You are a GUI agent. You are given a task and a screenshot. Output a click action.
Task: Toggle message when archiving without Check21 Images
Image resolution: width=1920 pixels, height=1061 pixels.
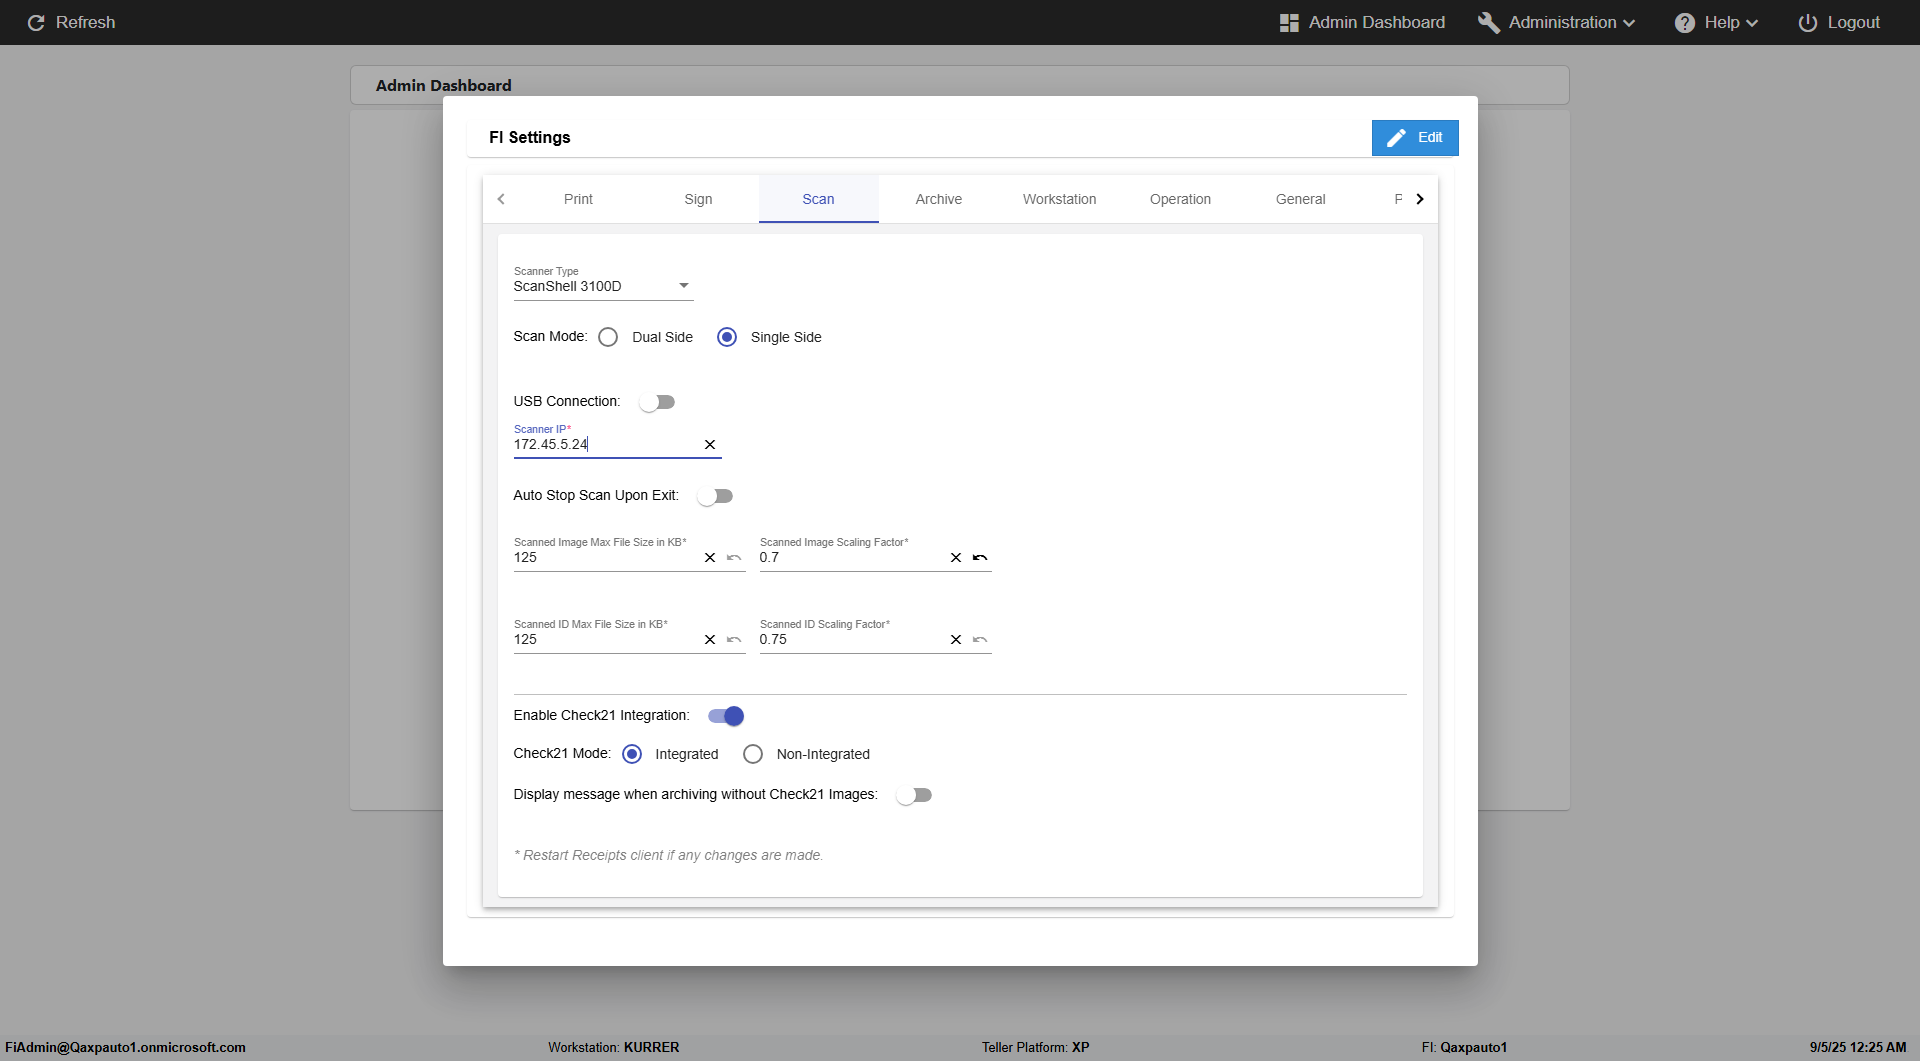point(914,795)
